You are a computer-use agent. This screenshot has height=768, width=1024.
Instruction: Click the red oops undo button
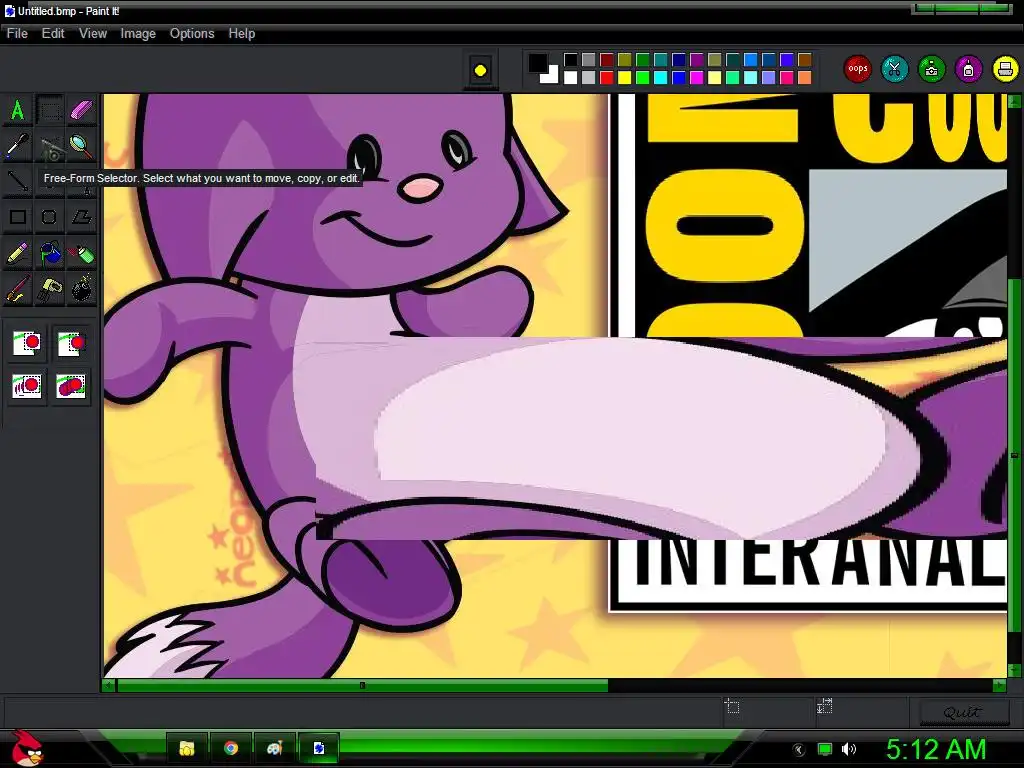[857, 69]
